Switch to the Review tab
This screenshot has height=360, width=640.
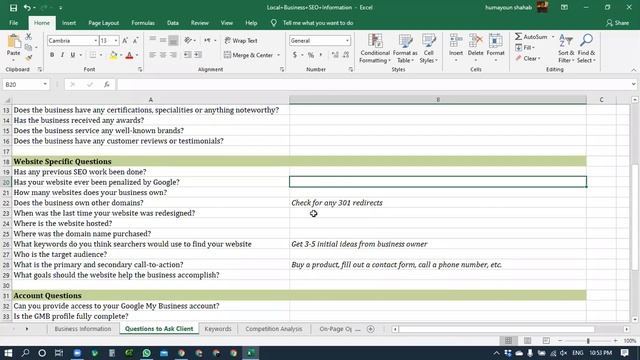click(200, 23)
